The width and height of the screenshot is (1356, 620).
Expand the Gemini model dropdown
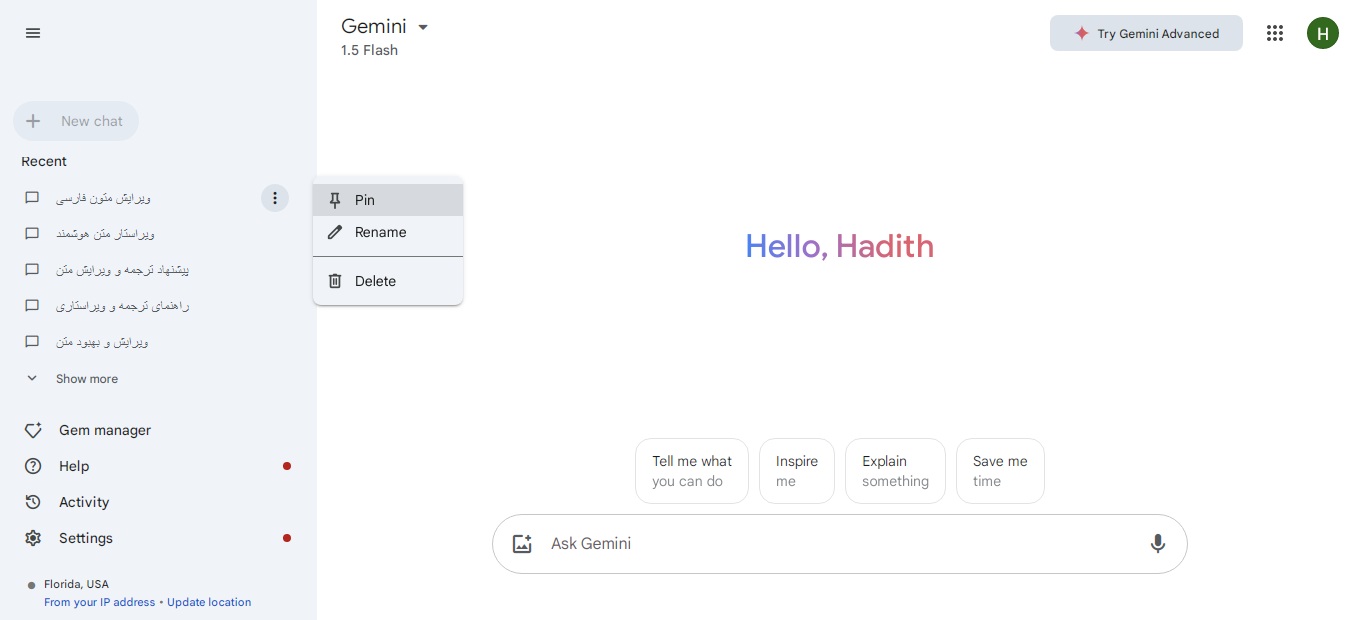(x=423, y=27)
